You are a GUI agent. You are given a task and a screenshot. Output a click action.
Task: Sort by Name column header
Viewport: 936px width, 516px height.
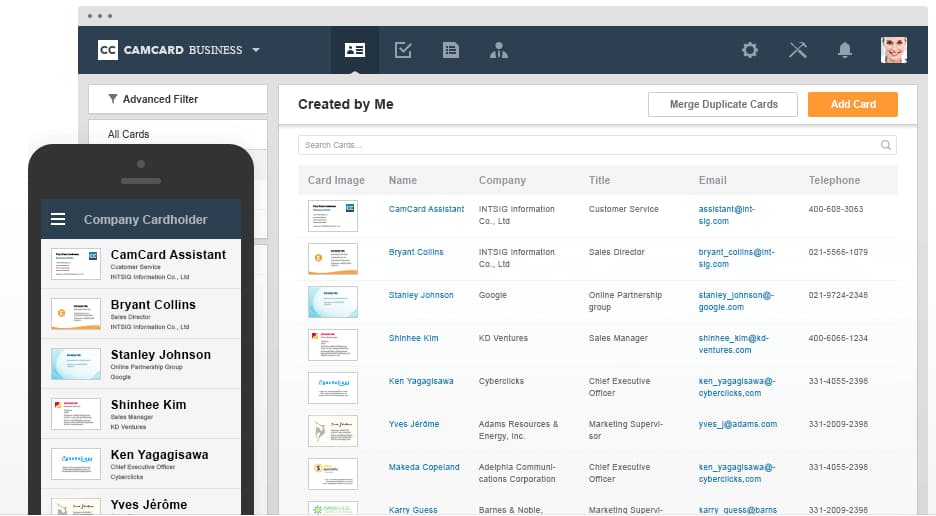pos(403,180)
